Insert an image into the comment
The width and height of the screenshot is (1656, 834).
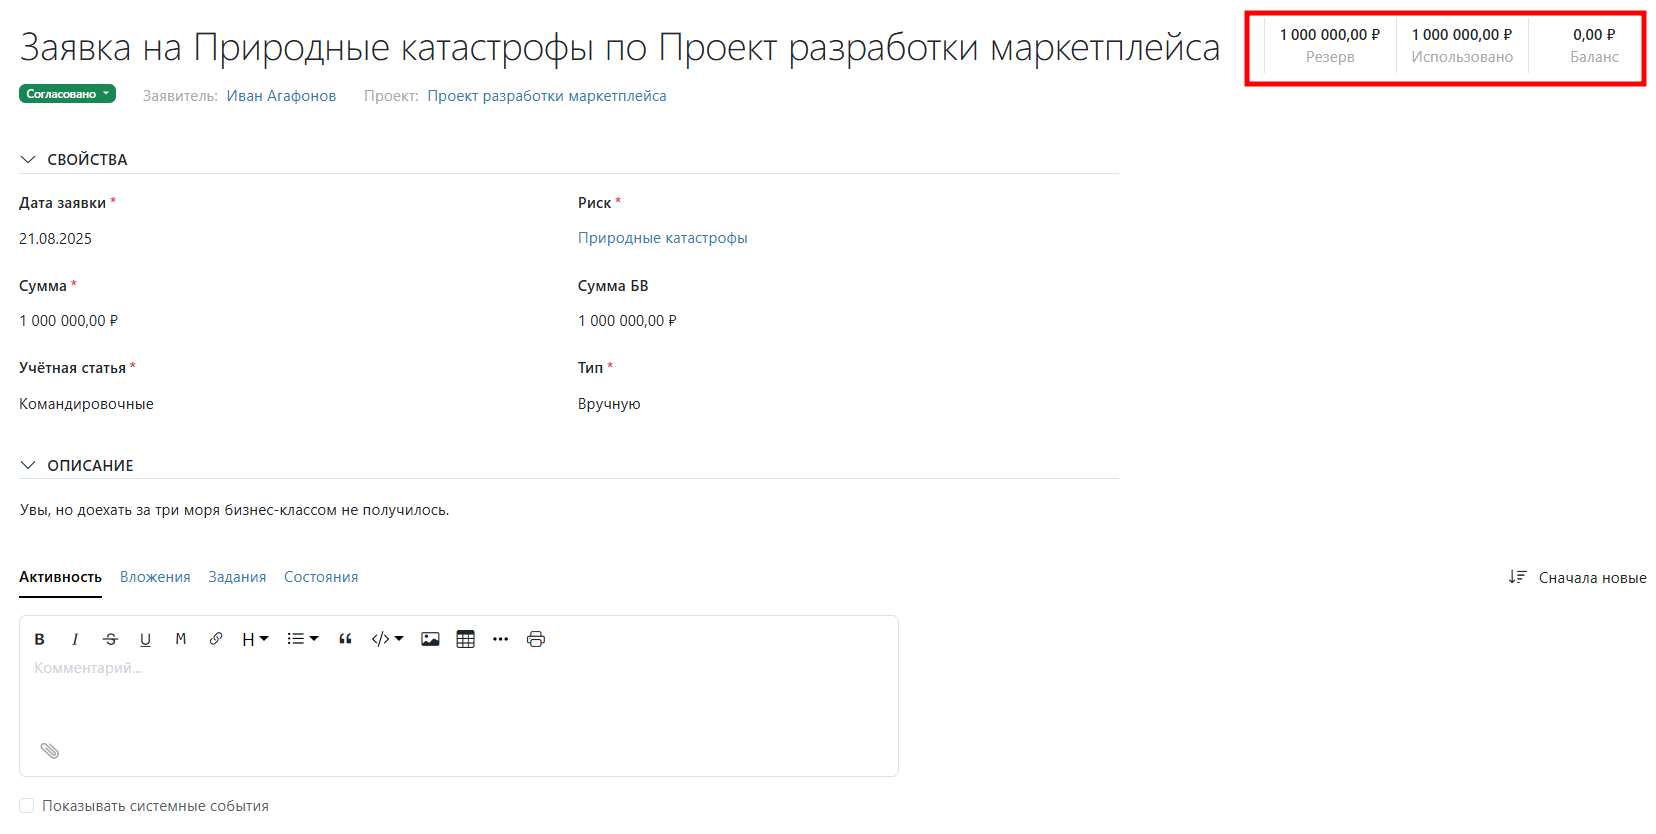point(430,639)
